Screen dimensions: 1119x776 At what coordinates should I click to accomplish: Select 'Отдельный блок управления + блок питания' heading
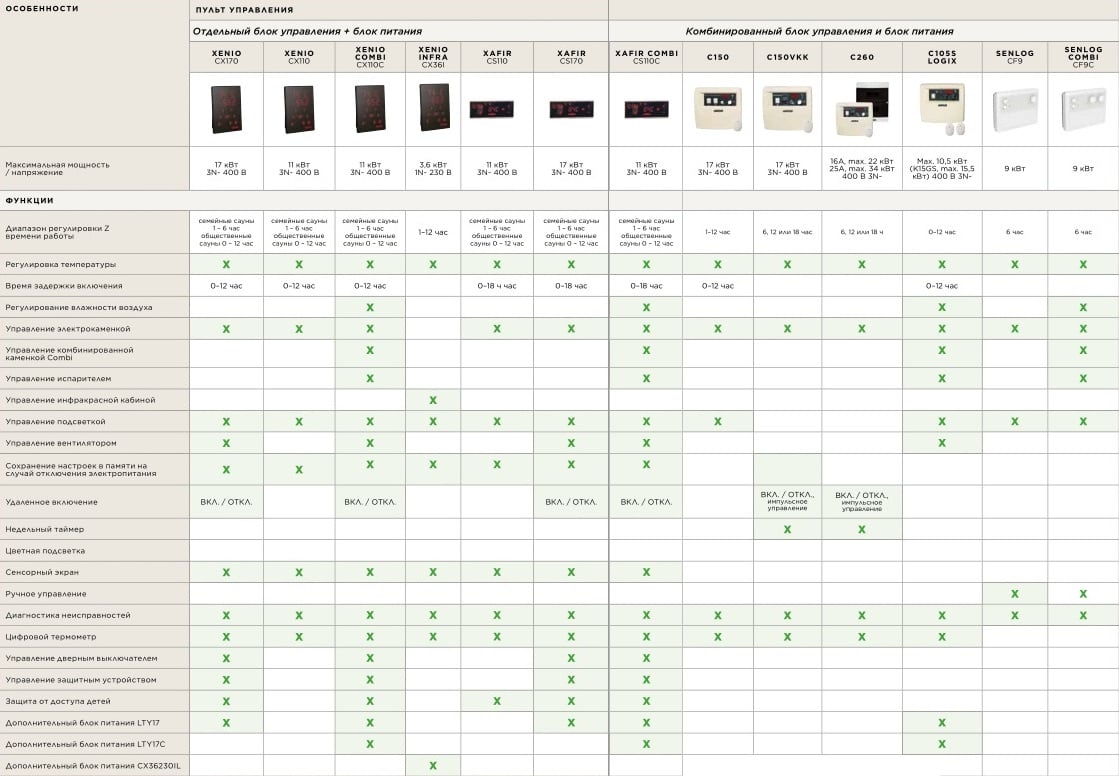307,31
